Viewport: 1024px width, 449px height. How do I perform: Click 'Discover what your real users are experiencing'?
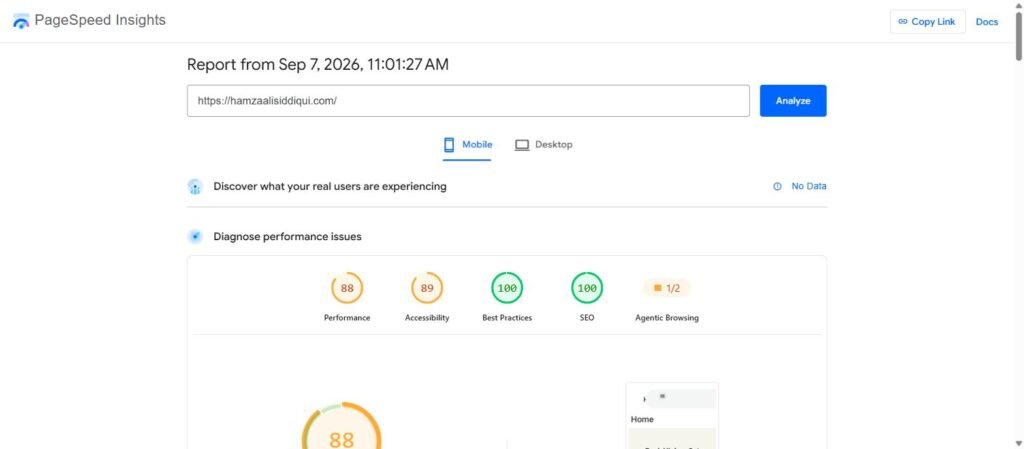point(330,187)
